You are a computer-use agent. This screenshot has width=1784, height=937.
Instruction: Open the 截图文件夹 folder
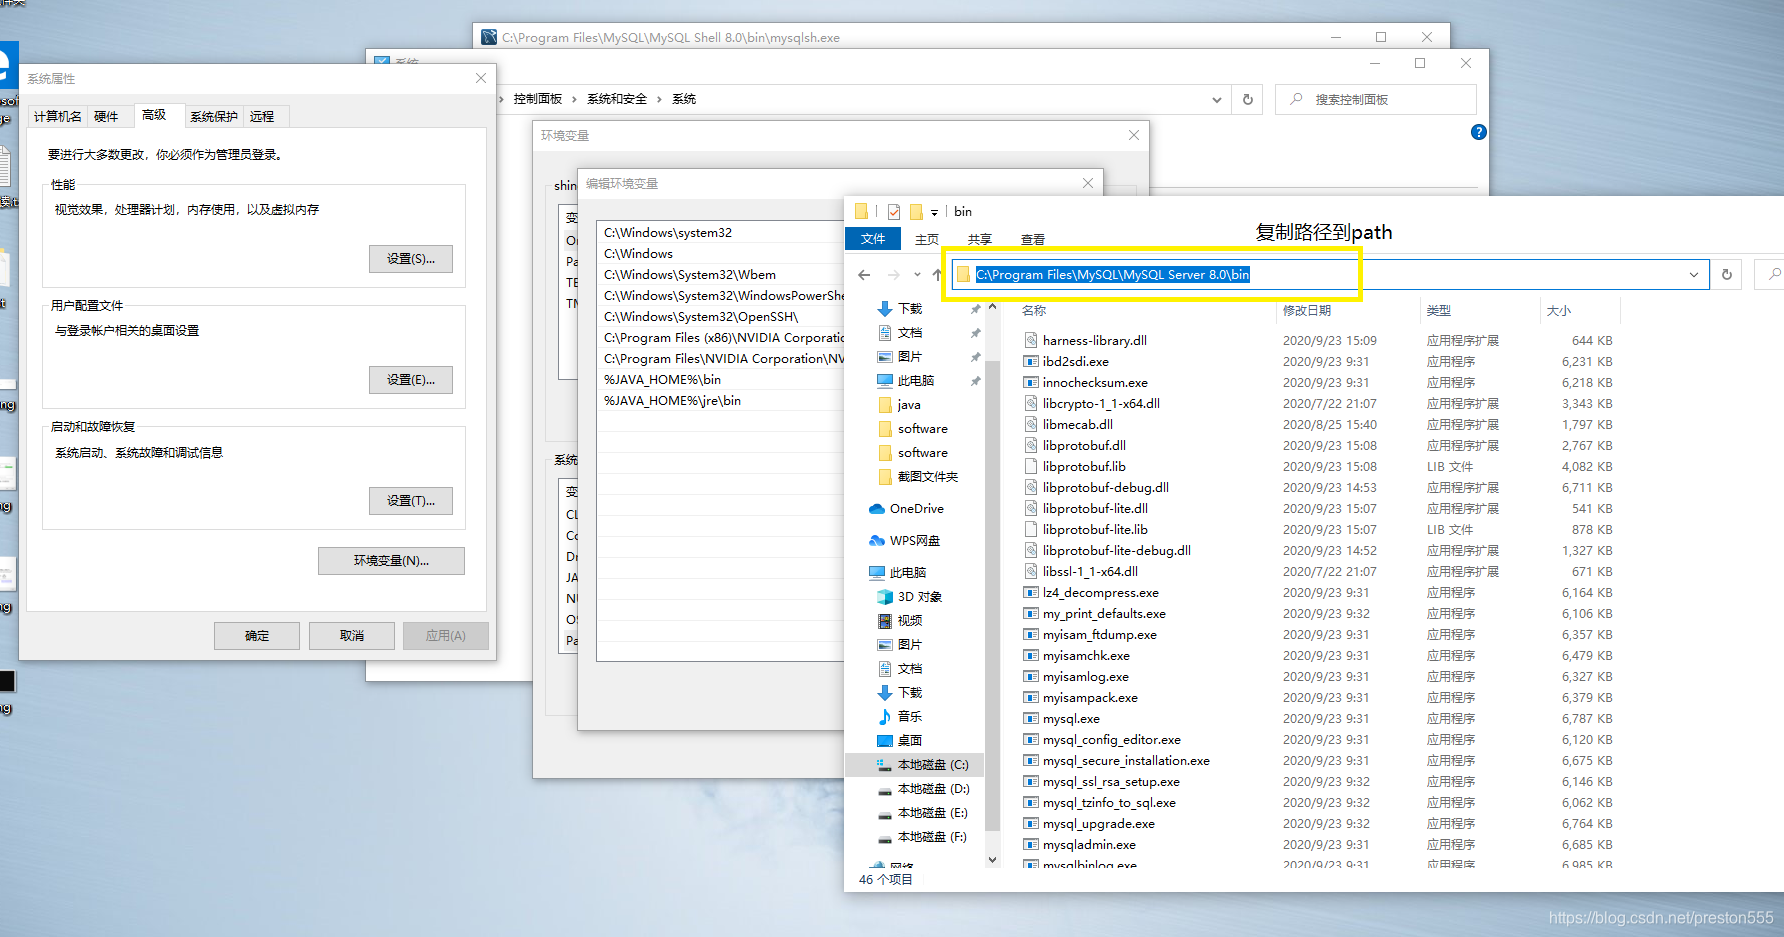[917, 477]
